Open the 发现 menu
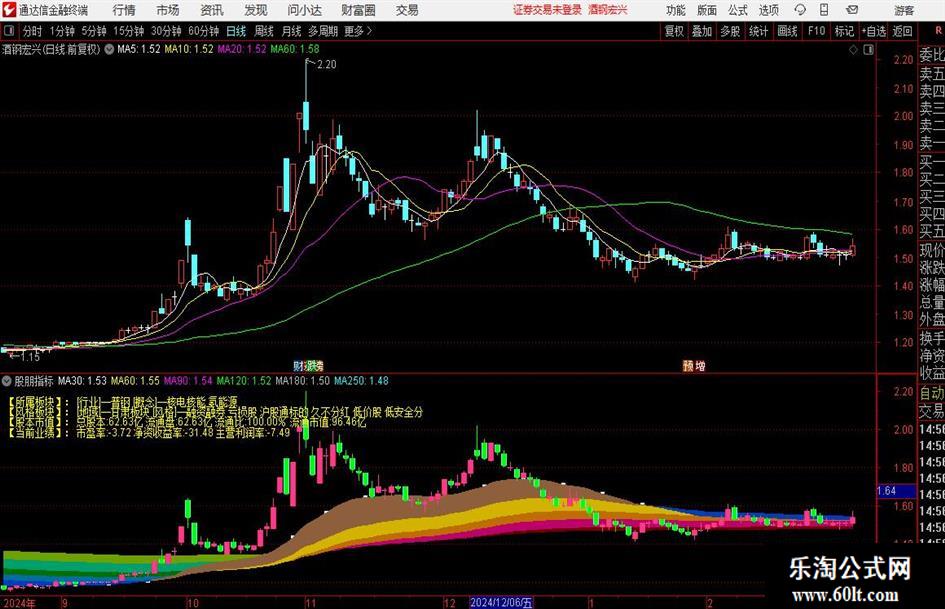This screenshot has width=945, height=609. [256, 10]
